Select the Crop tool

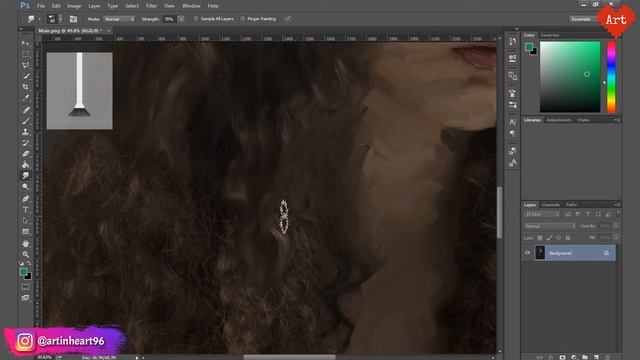(25, 87)
